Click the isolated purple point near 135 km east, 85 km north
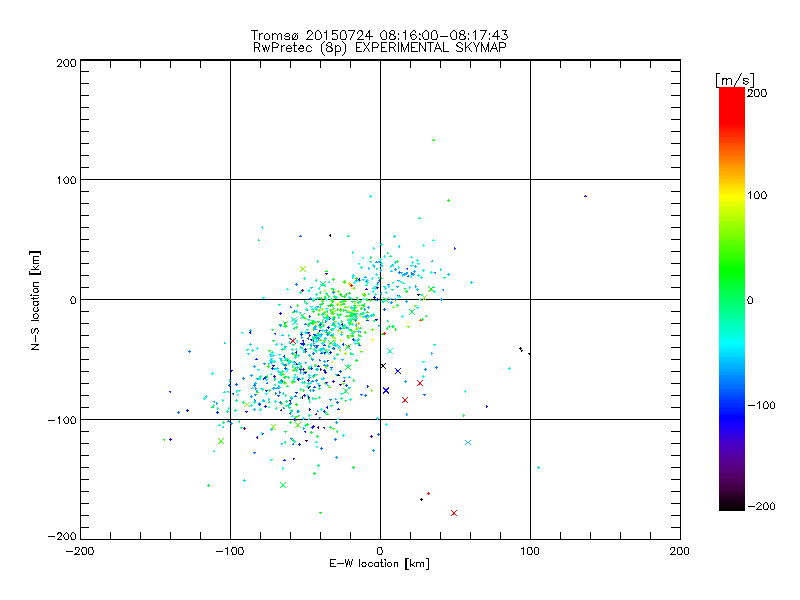800x600 pixels. [x=585, y=196]
